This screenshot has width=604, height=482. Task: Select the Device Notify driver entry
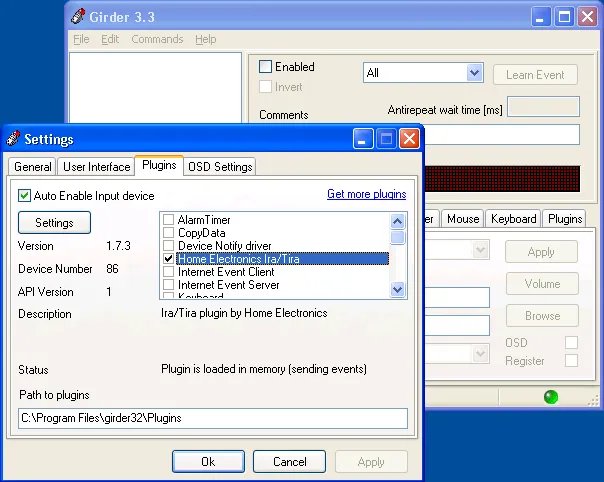[225, 245]
